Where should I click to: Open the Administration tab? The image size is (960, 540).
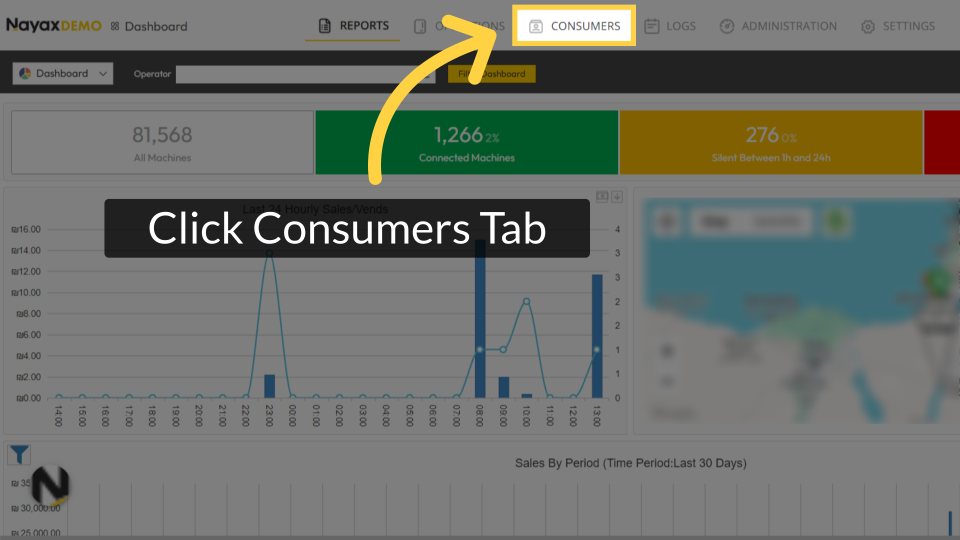[x=778, y=26]
